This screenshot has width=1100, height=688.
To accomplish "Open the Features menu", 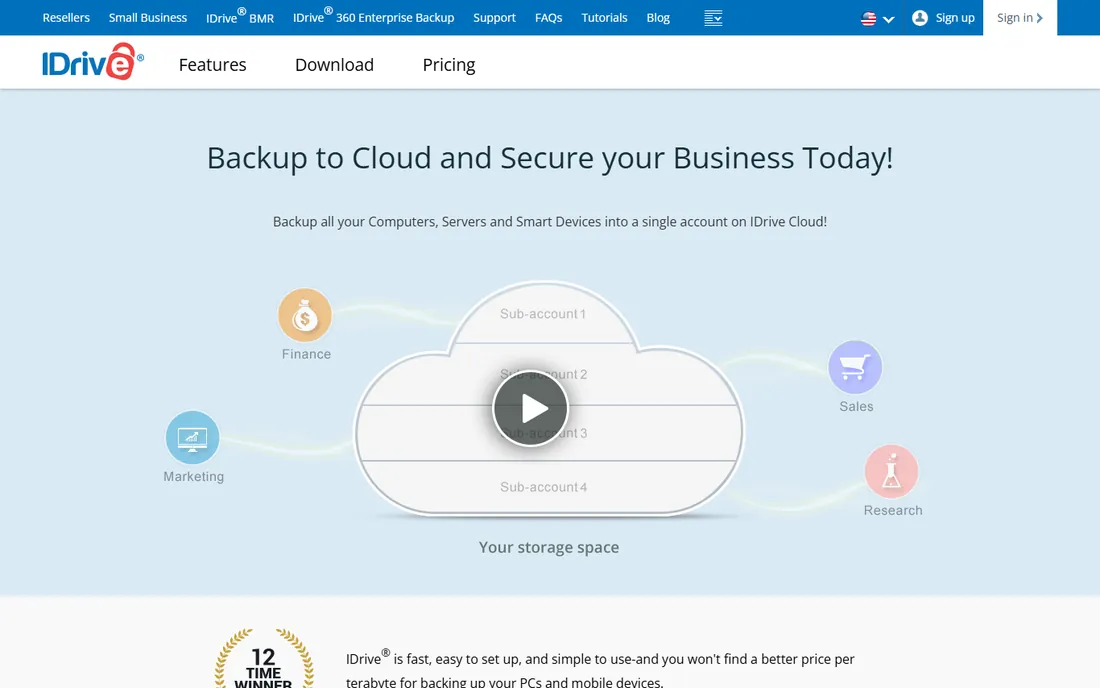I will coord(213,65).
